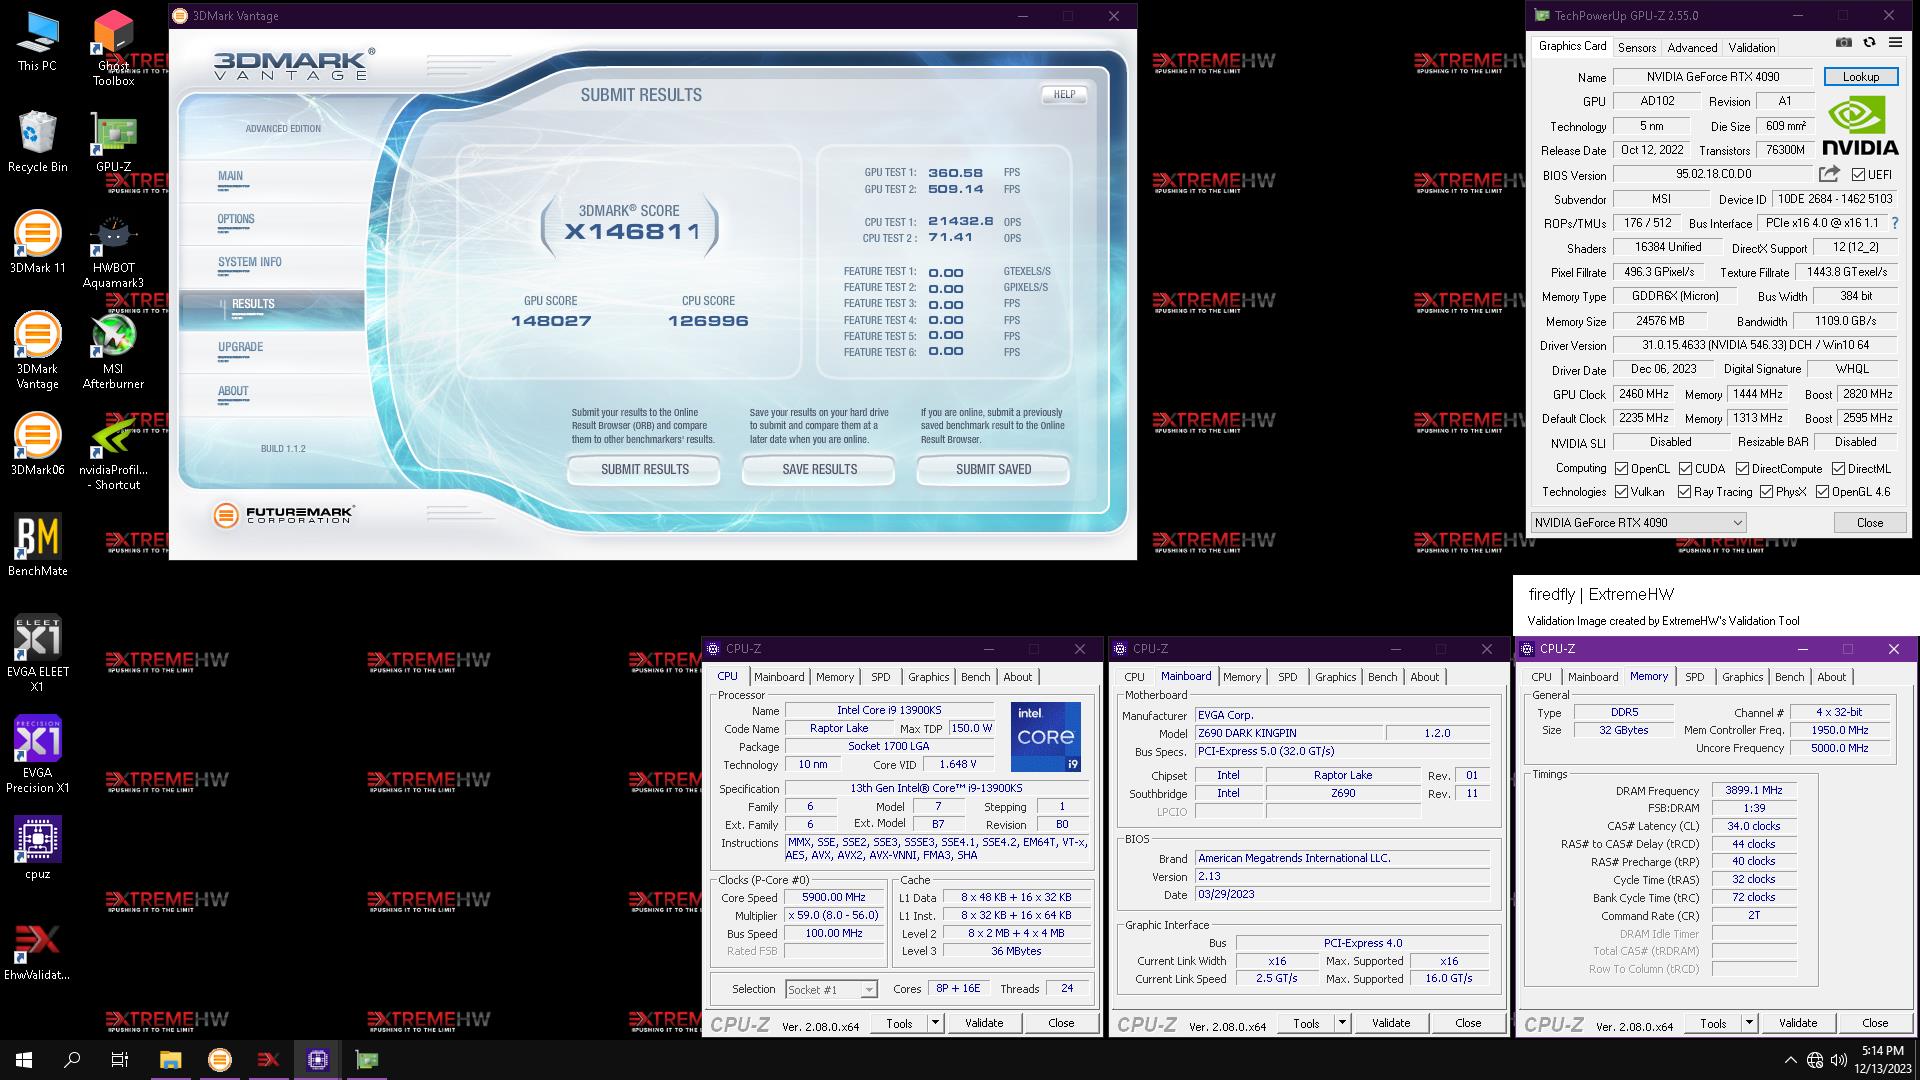1920x1080 pixels.
Task: Launch 3DMark 11 desktop shortcut
Action: pyautogui.click(x=37, y=242)
